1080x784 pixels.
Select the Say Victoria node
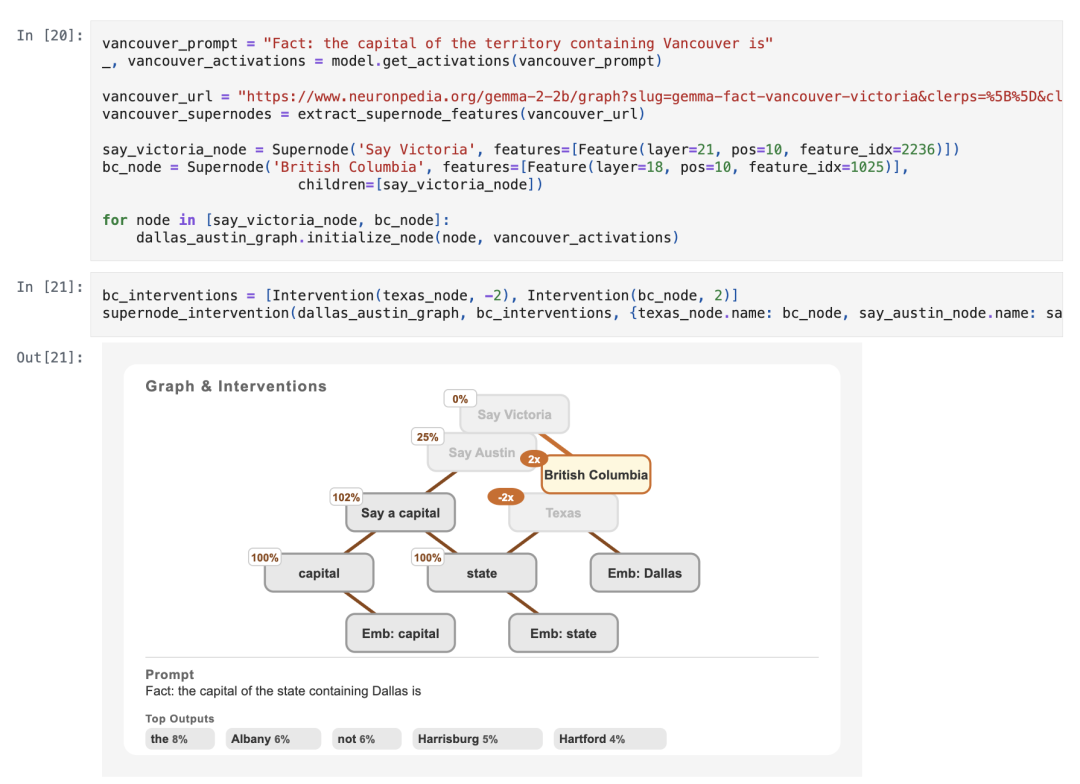pos(515,414)
